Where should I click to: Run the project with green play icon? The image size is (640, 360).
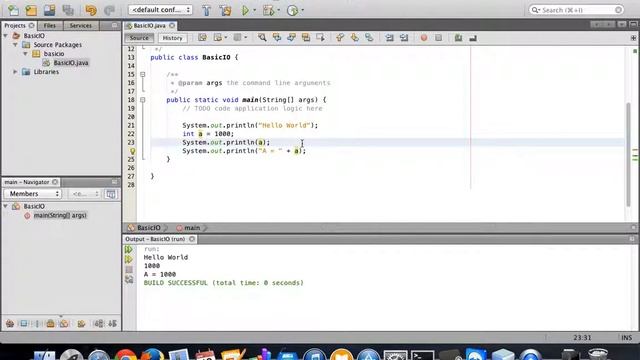[245, 10]
